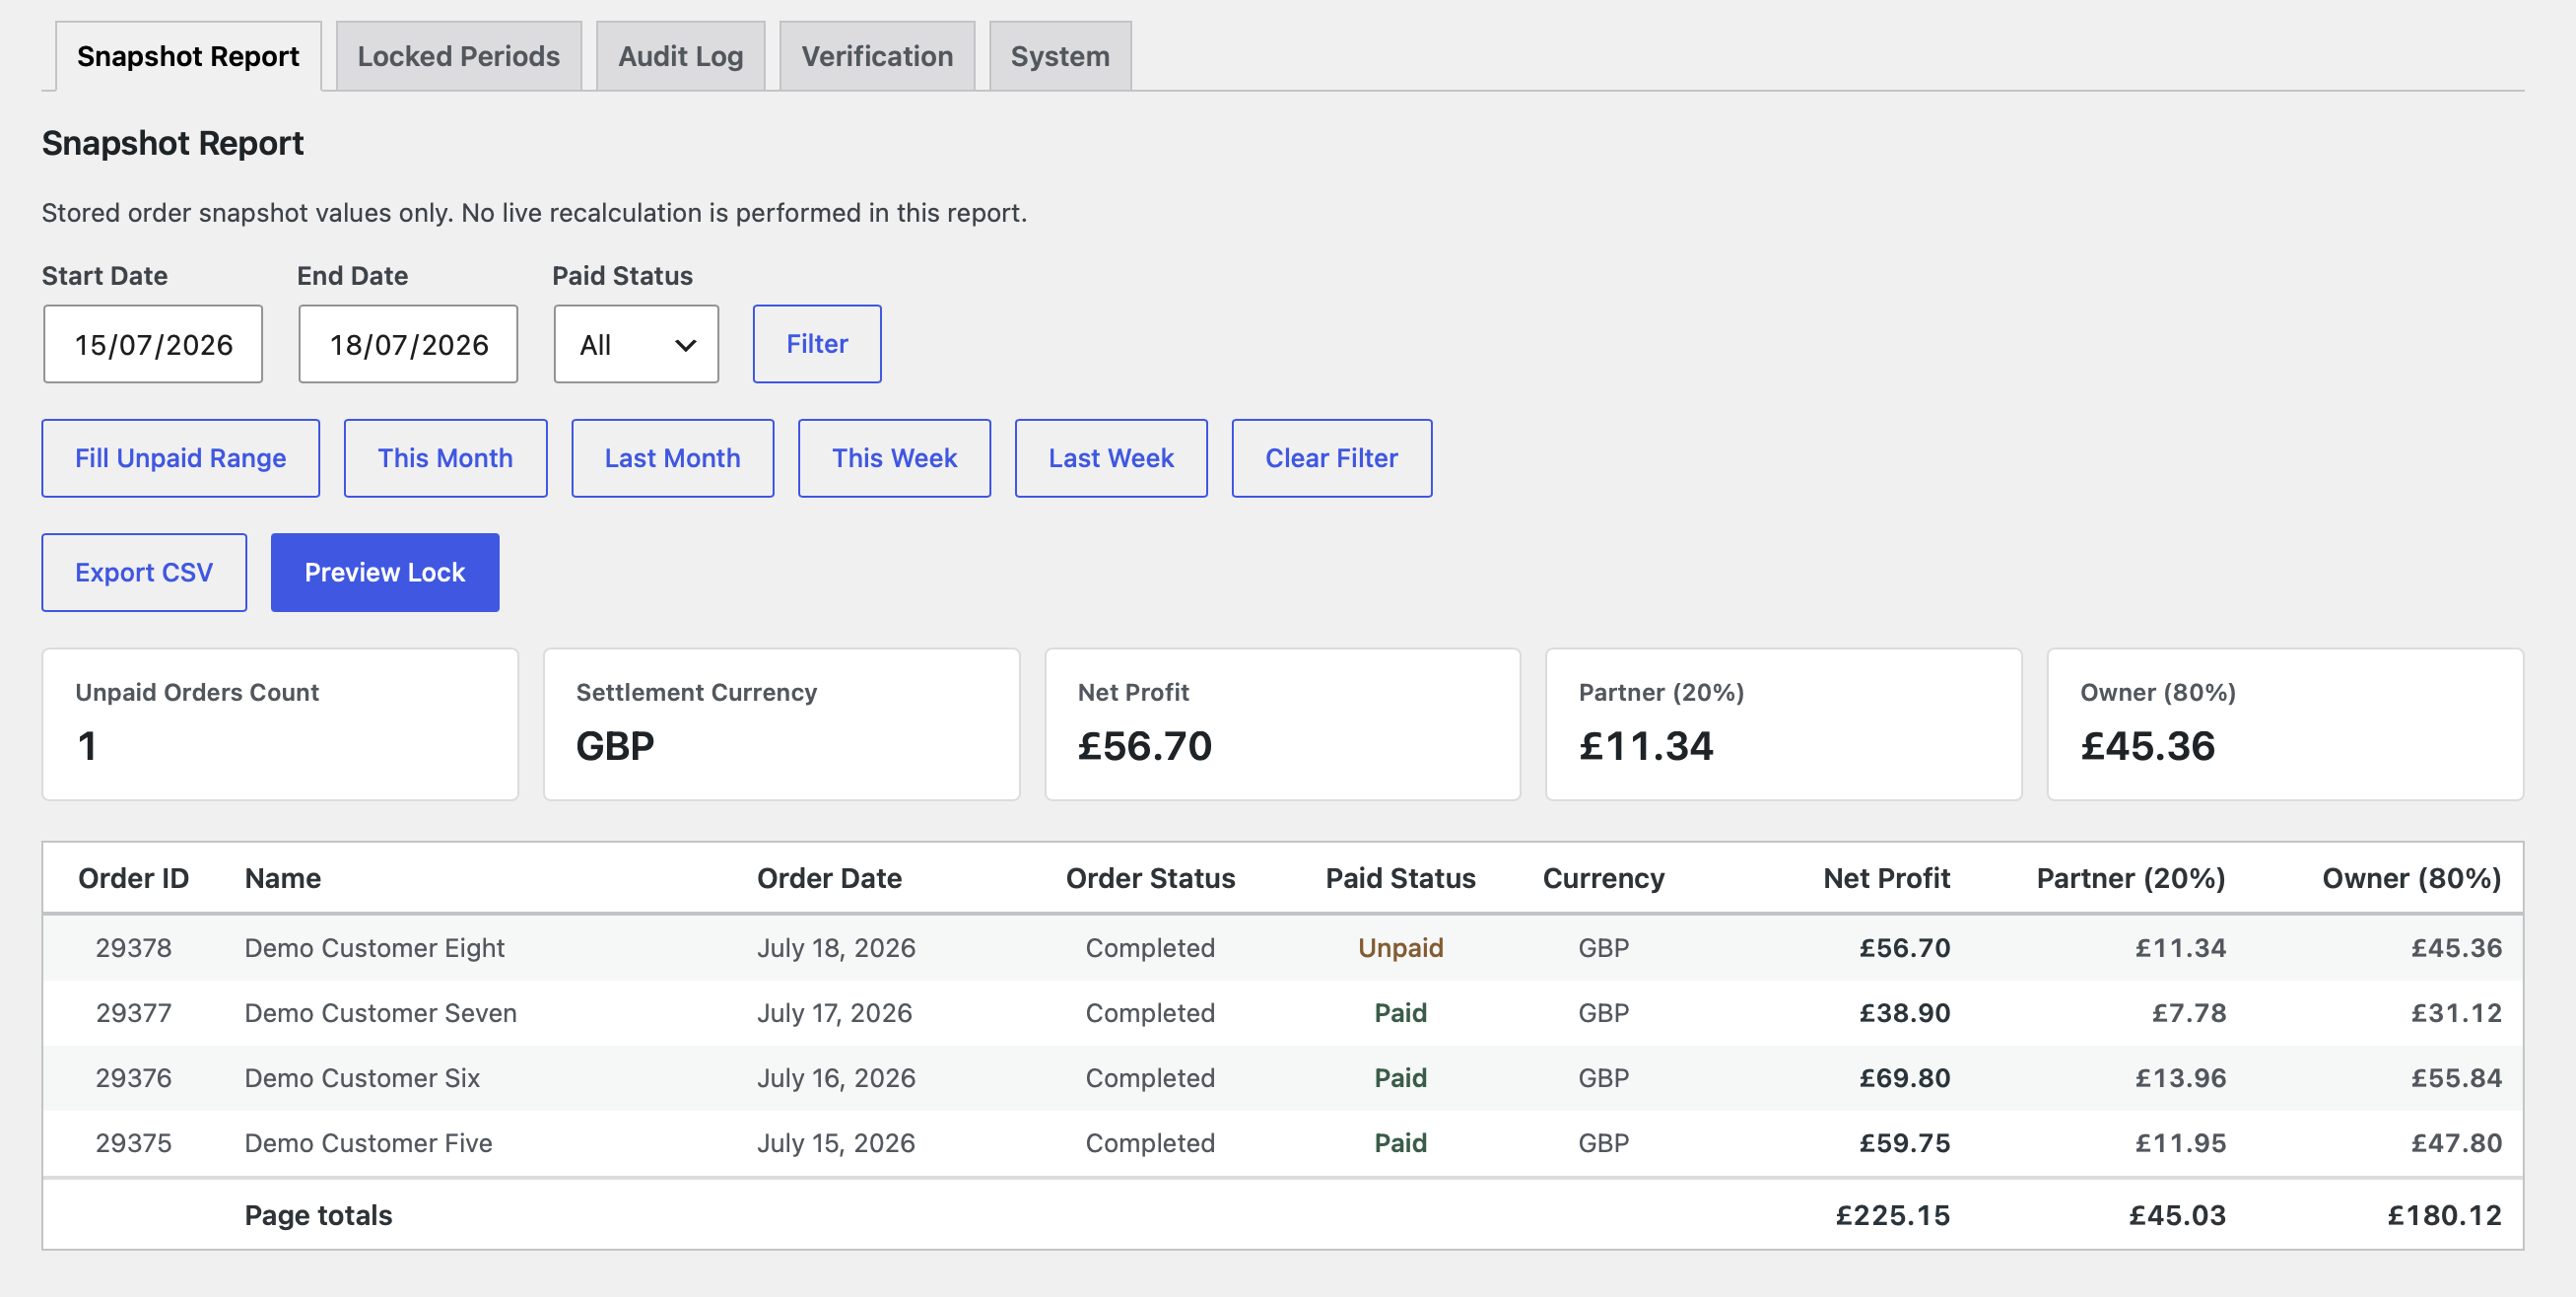Open the Paid Status dropdown
Viewport: 2576px width, 1297px height.
[636, 344]
